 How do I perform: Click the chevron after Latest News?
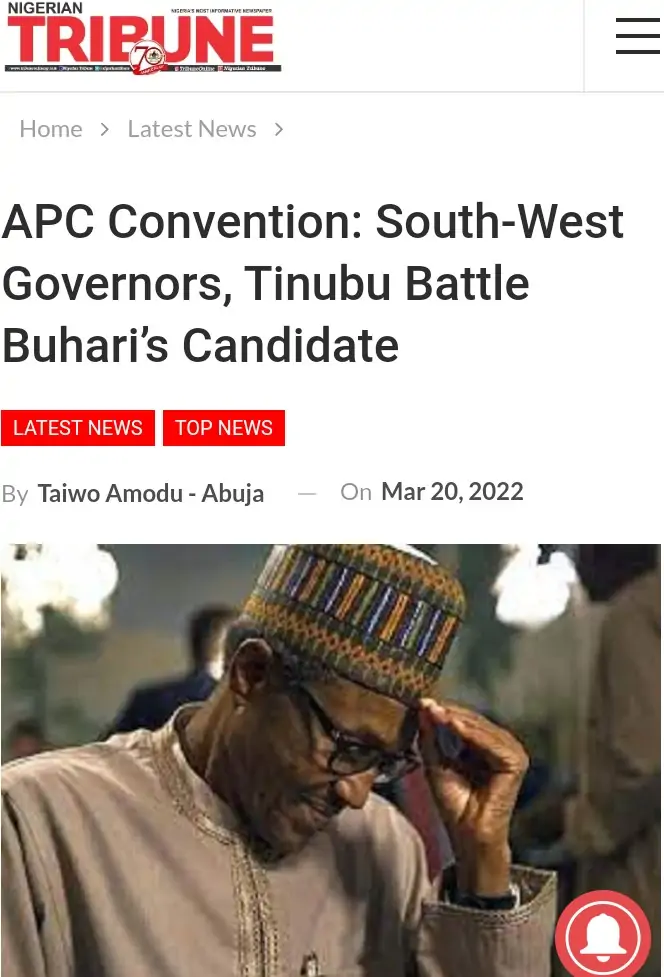279,129
